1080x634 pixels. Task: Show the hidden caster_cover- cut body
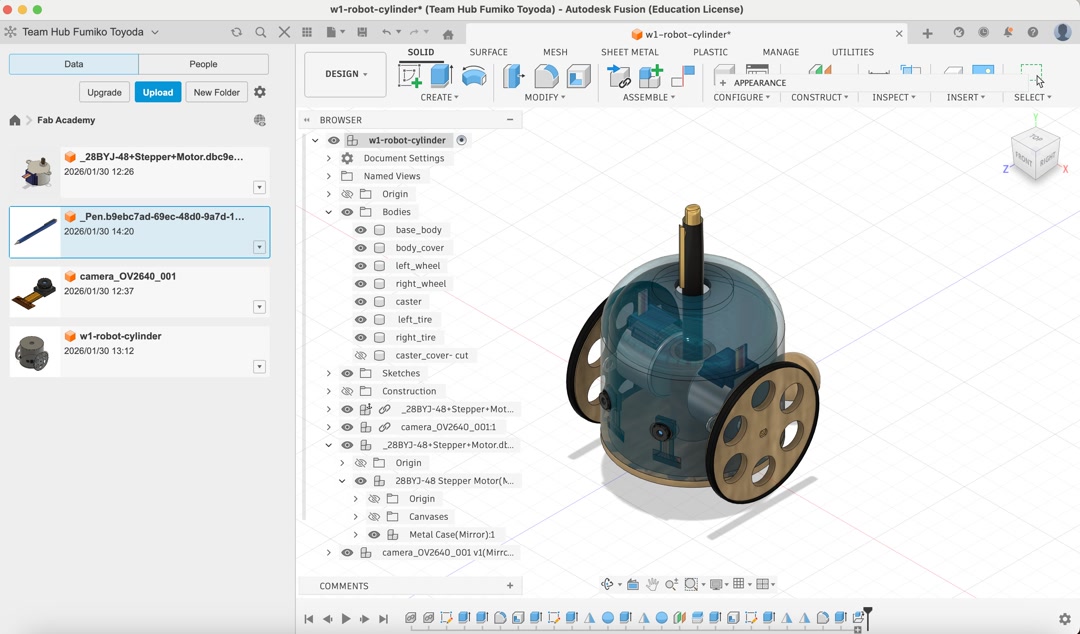click(x=361, y=356)
